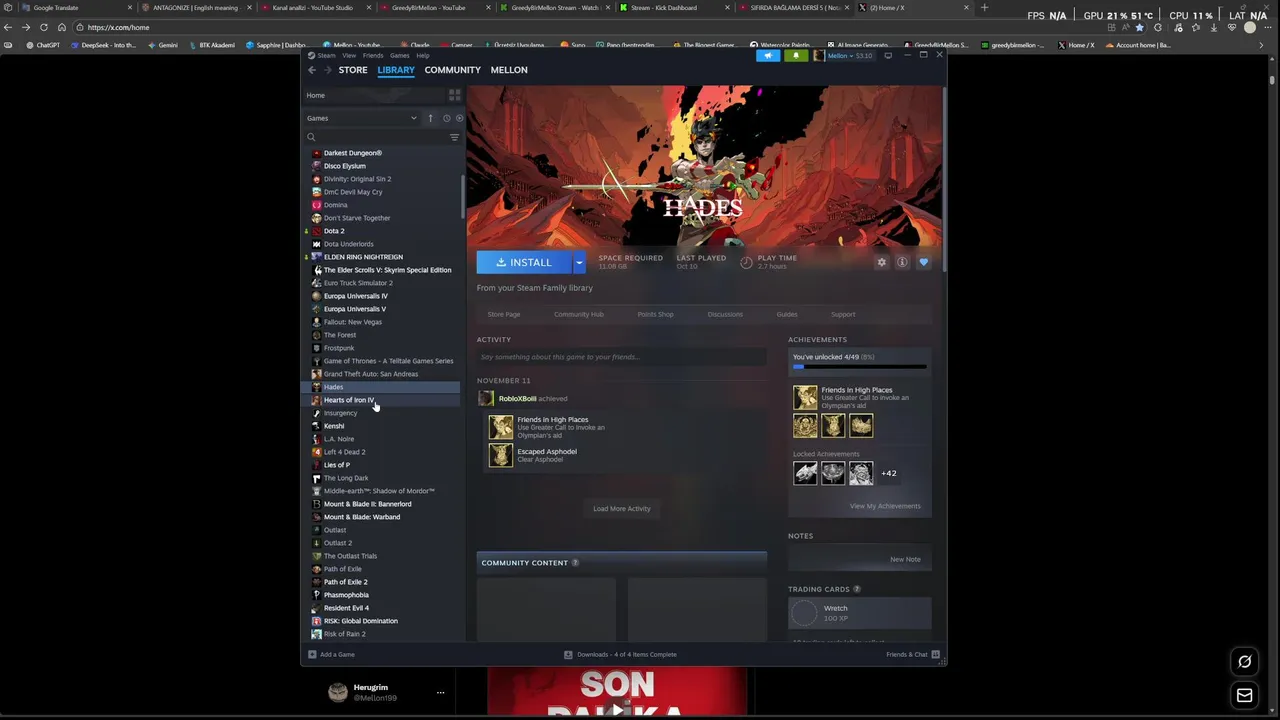Expand Install options dropdown arrow
Screen dimensions: 1280x720
click(578, 262)
